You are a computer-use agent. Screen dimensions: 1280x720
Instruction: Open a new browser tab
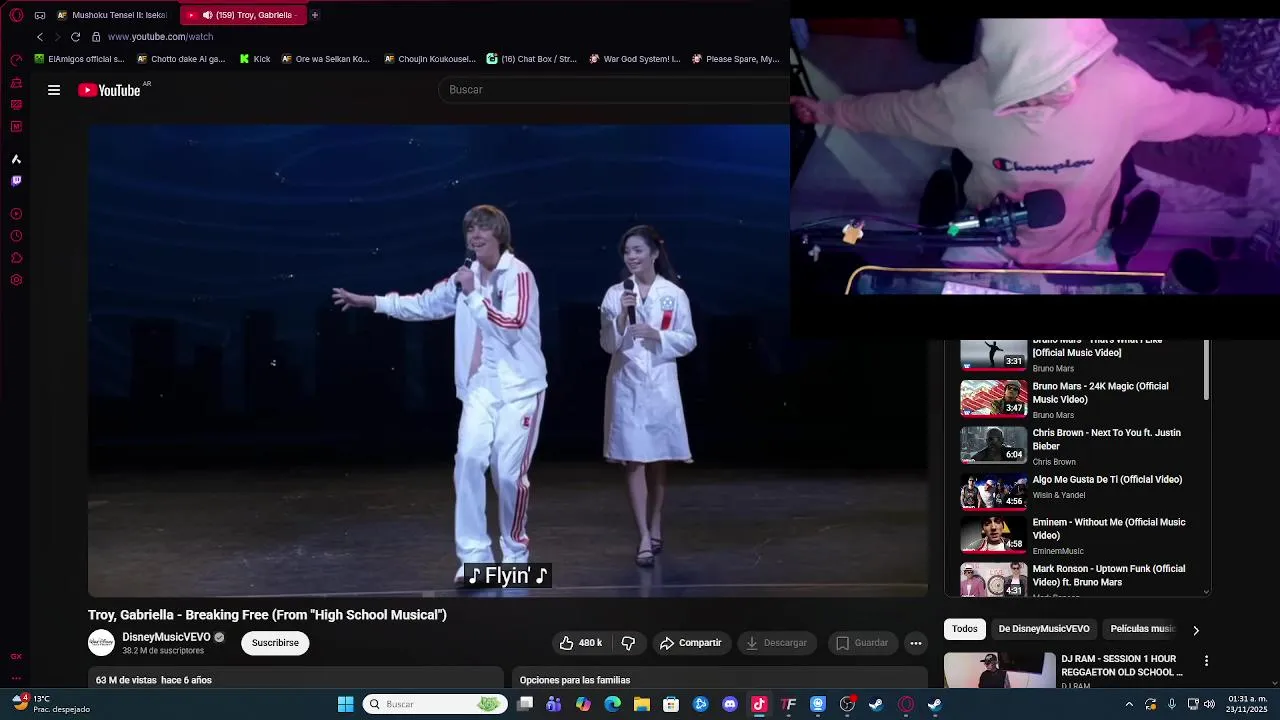pyautogui.click(x=315, y=15)
